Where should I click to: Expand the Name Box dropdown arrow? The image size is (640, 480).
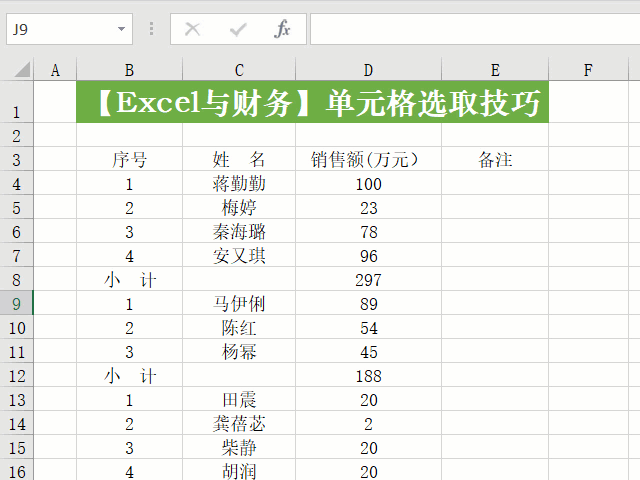point(121,29)
